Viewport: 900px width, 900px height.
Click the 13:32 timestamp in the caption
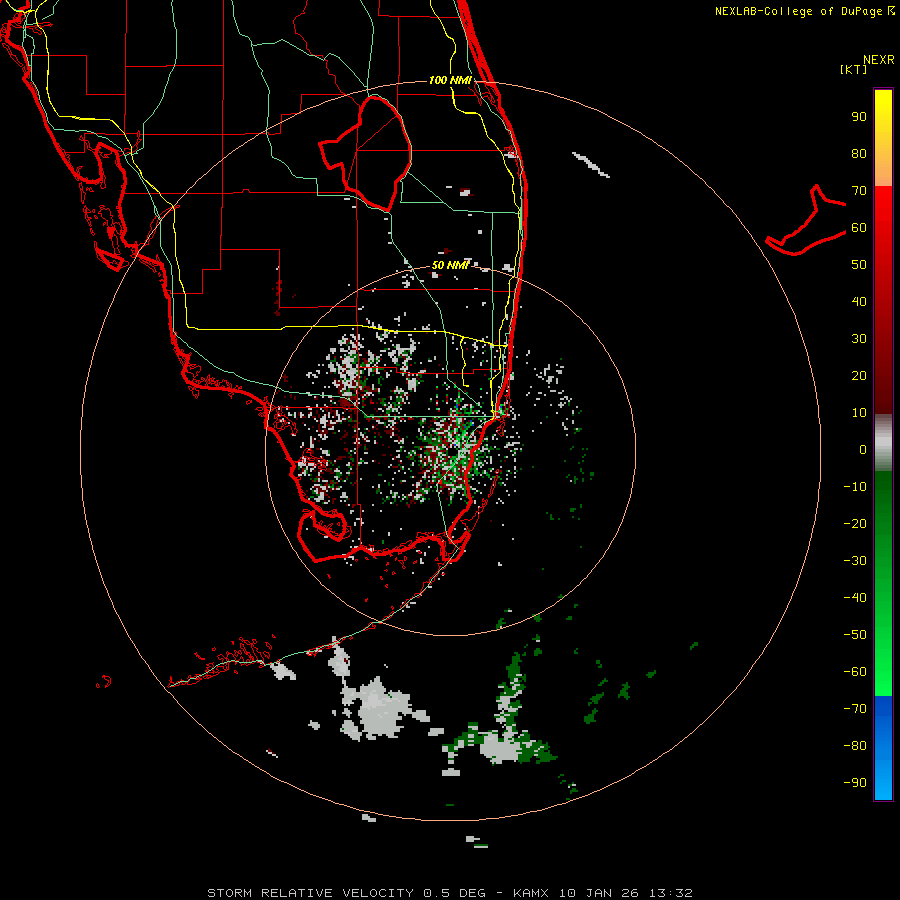click(x=671, y=893)
